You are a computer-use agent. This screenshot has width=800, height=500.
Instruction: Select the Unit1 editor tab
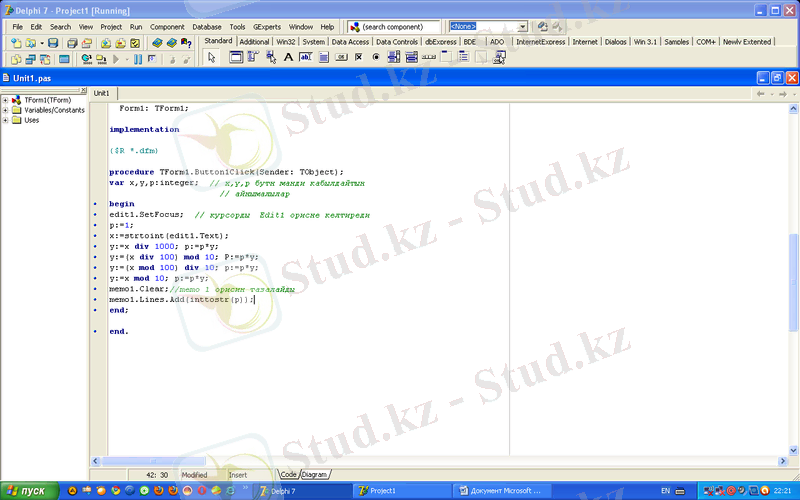(102, 93)
